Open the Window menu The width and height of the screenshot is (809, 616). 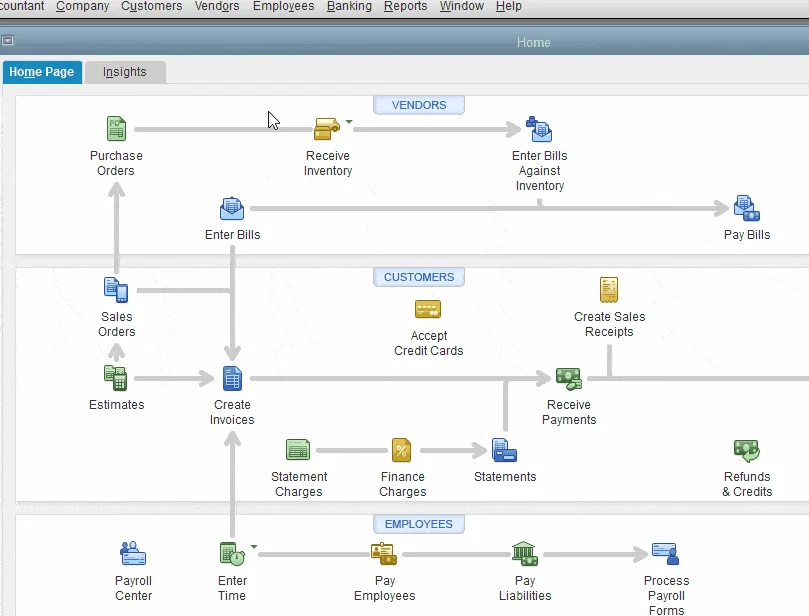pos(462,6)
